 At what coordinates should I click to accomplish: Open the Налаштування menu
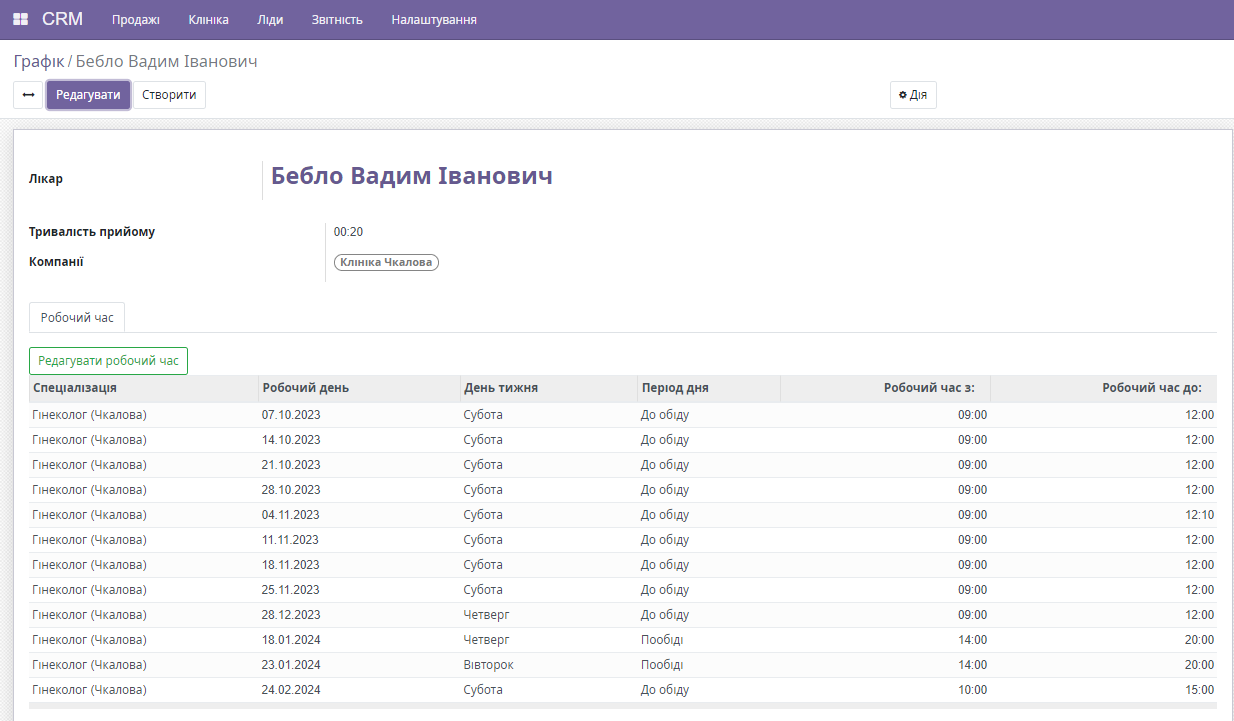point(433,20)
